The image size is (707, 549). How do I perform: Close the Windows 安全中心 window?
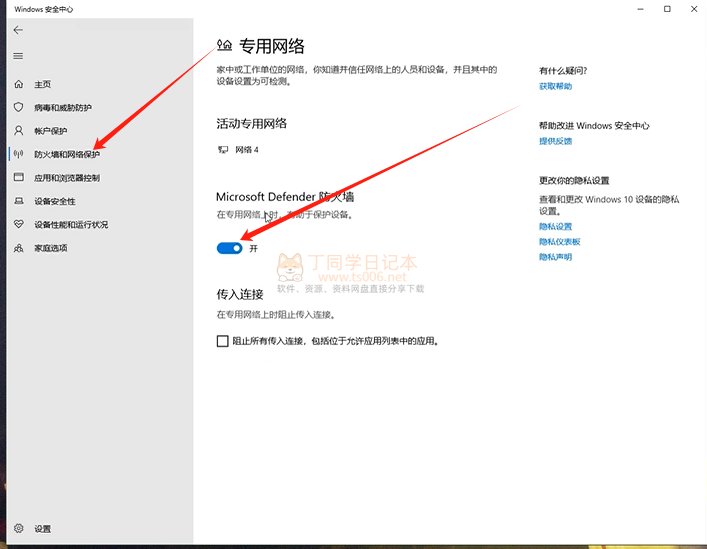pyautogui.click(x=693, y=9)
